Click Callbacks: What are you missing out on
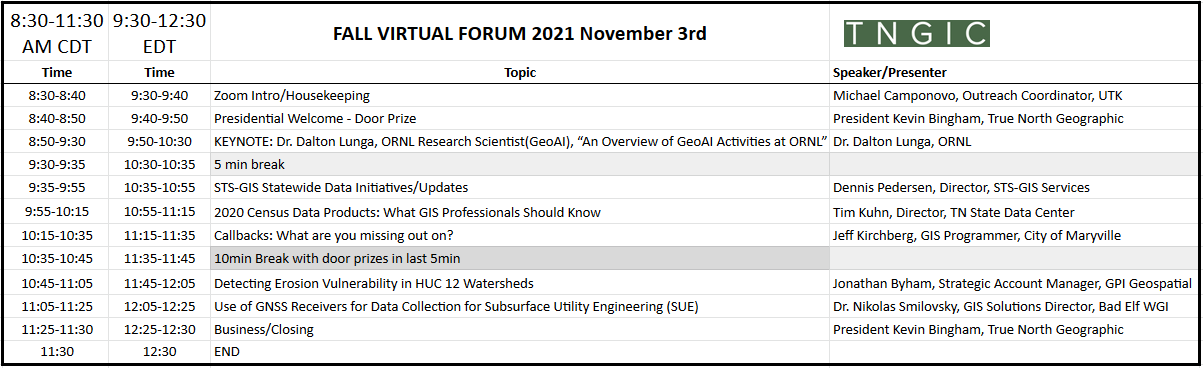Viewport: 1203px width, 368px height. click(x=520, y=236)
